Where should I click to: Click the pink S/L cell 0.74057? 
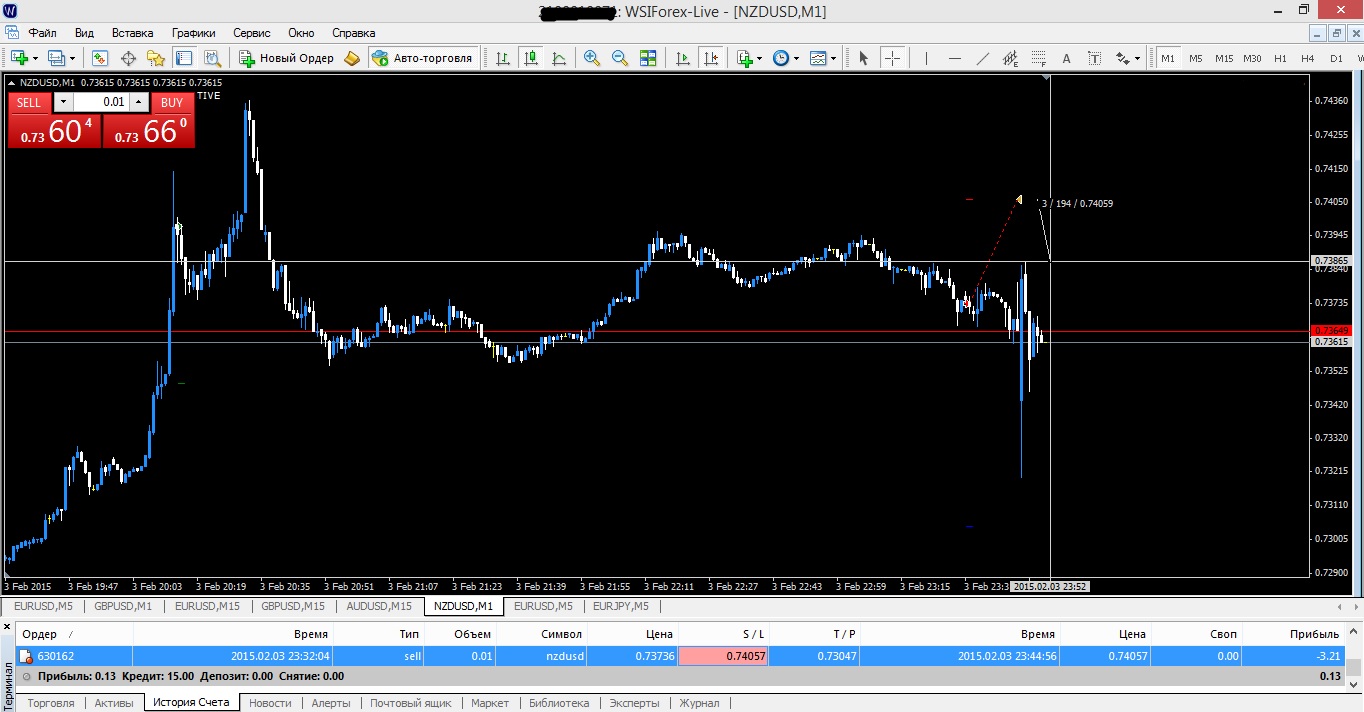(x=724, y=656)
